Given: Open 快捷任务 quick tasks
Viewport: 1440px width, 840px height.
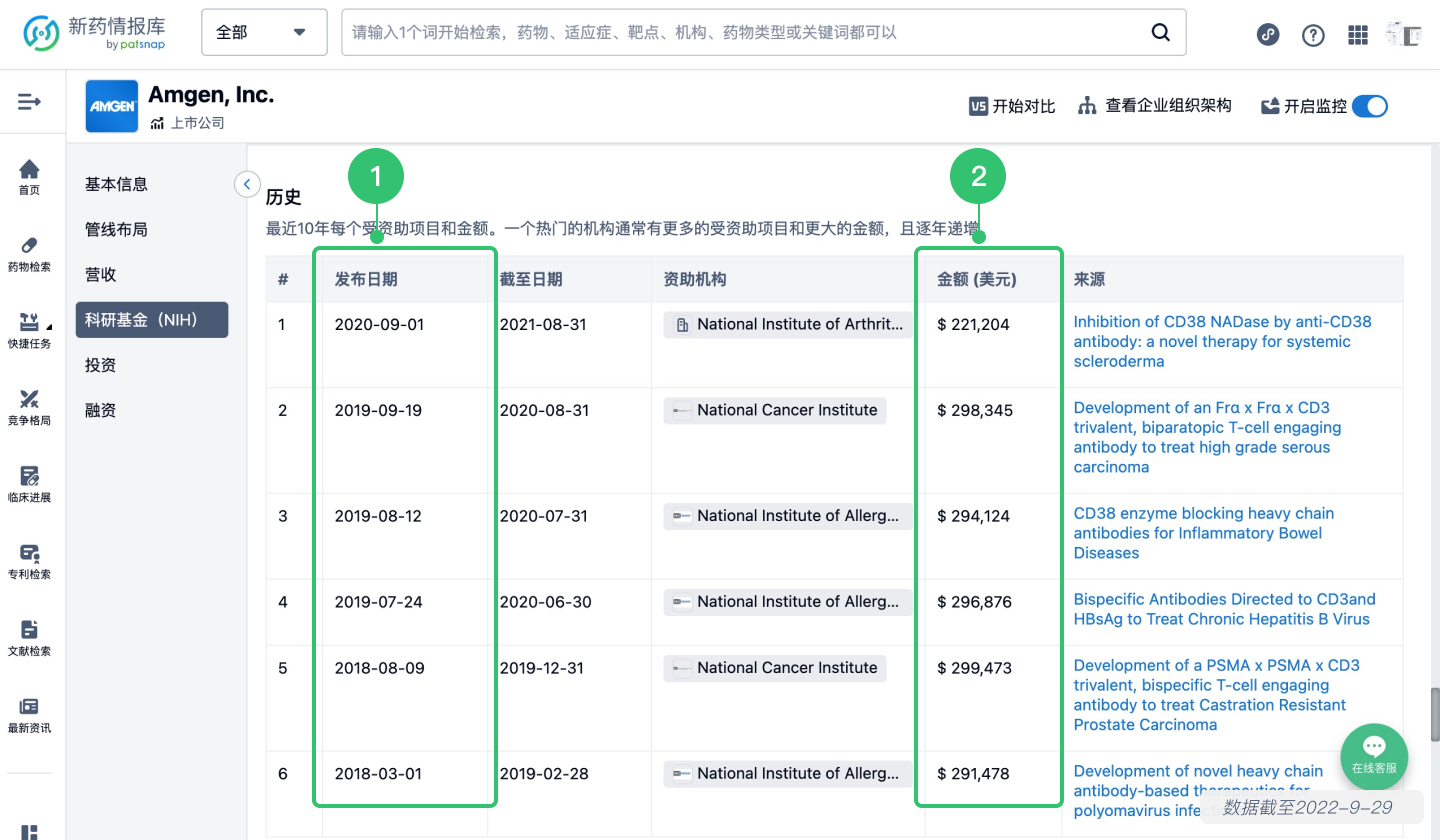Looking at the screenshot, I should coord(30,331).
